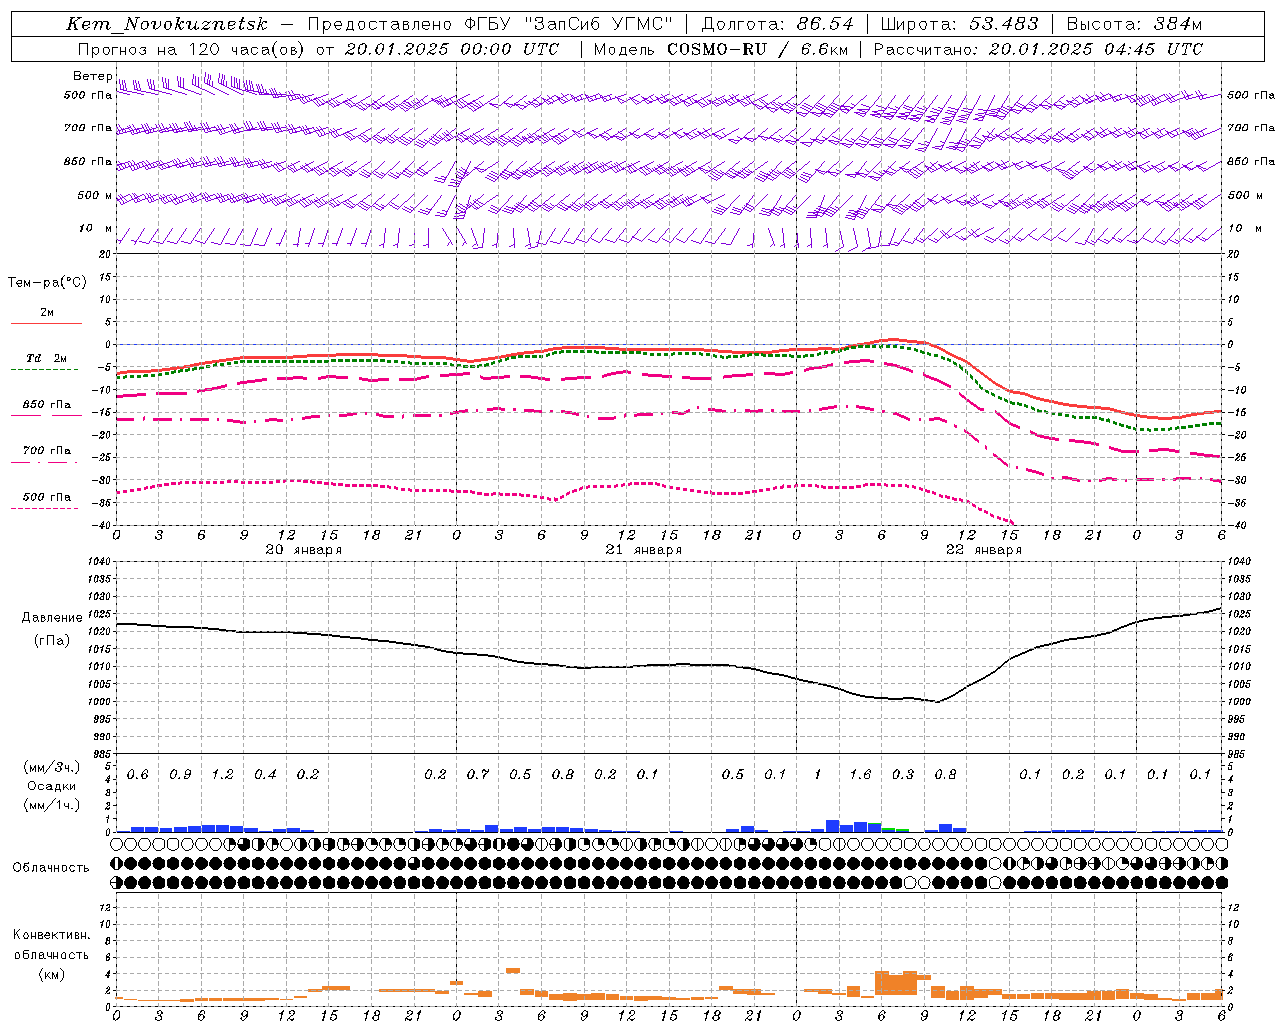Click the '2м' temperature legend entry
Viewport: 1280px width, 1024px height.
[x=47, y=312]
